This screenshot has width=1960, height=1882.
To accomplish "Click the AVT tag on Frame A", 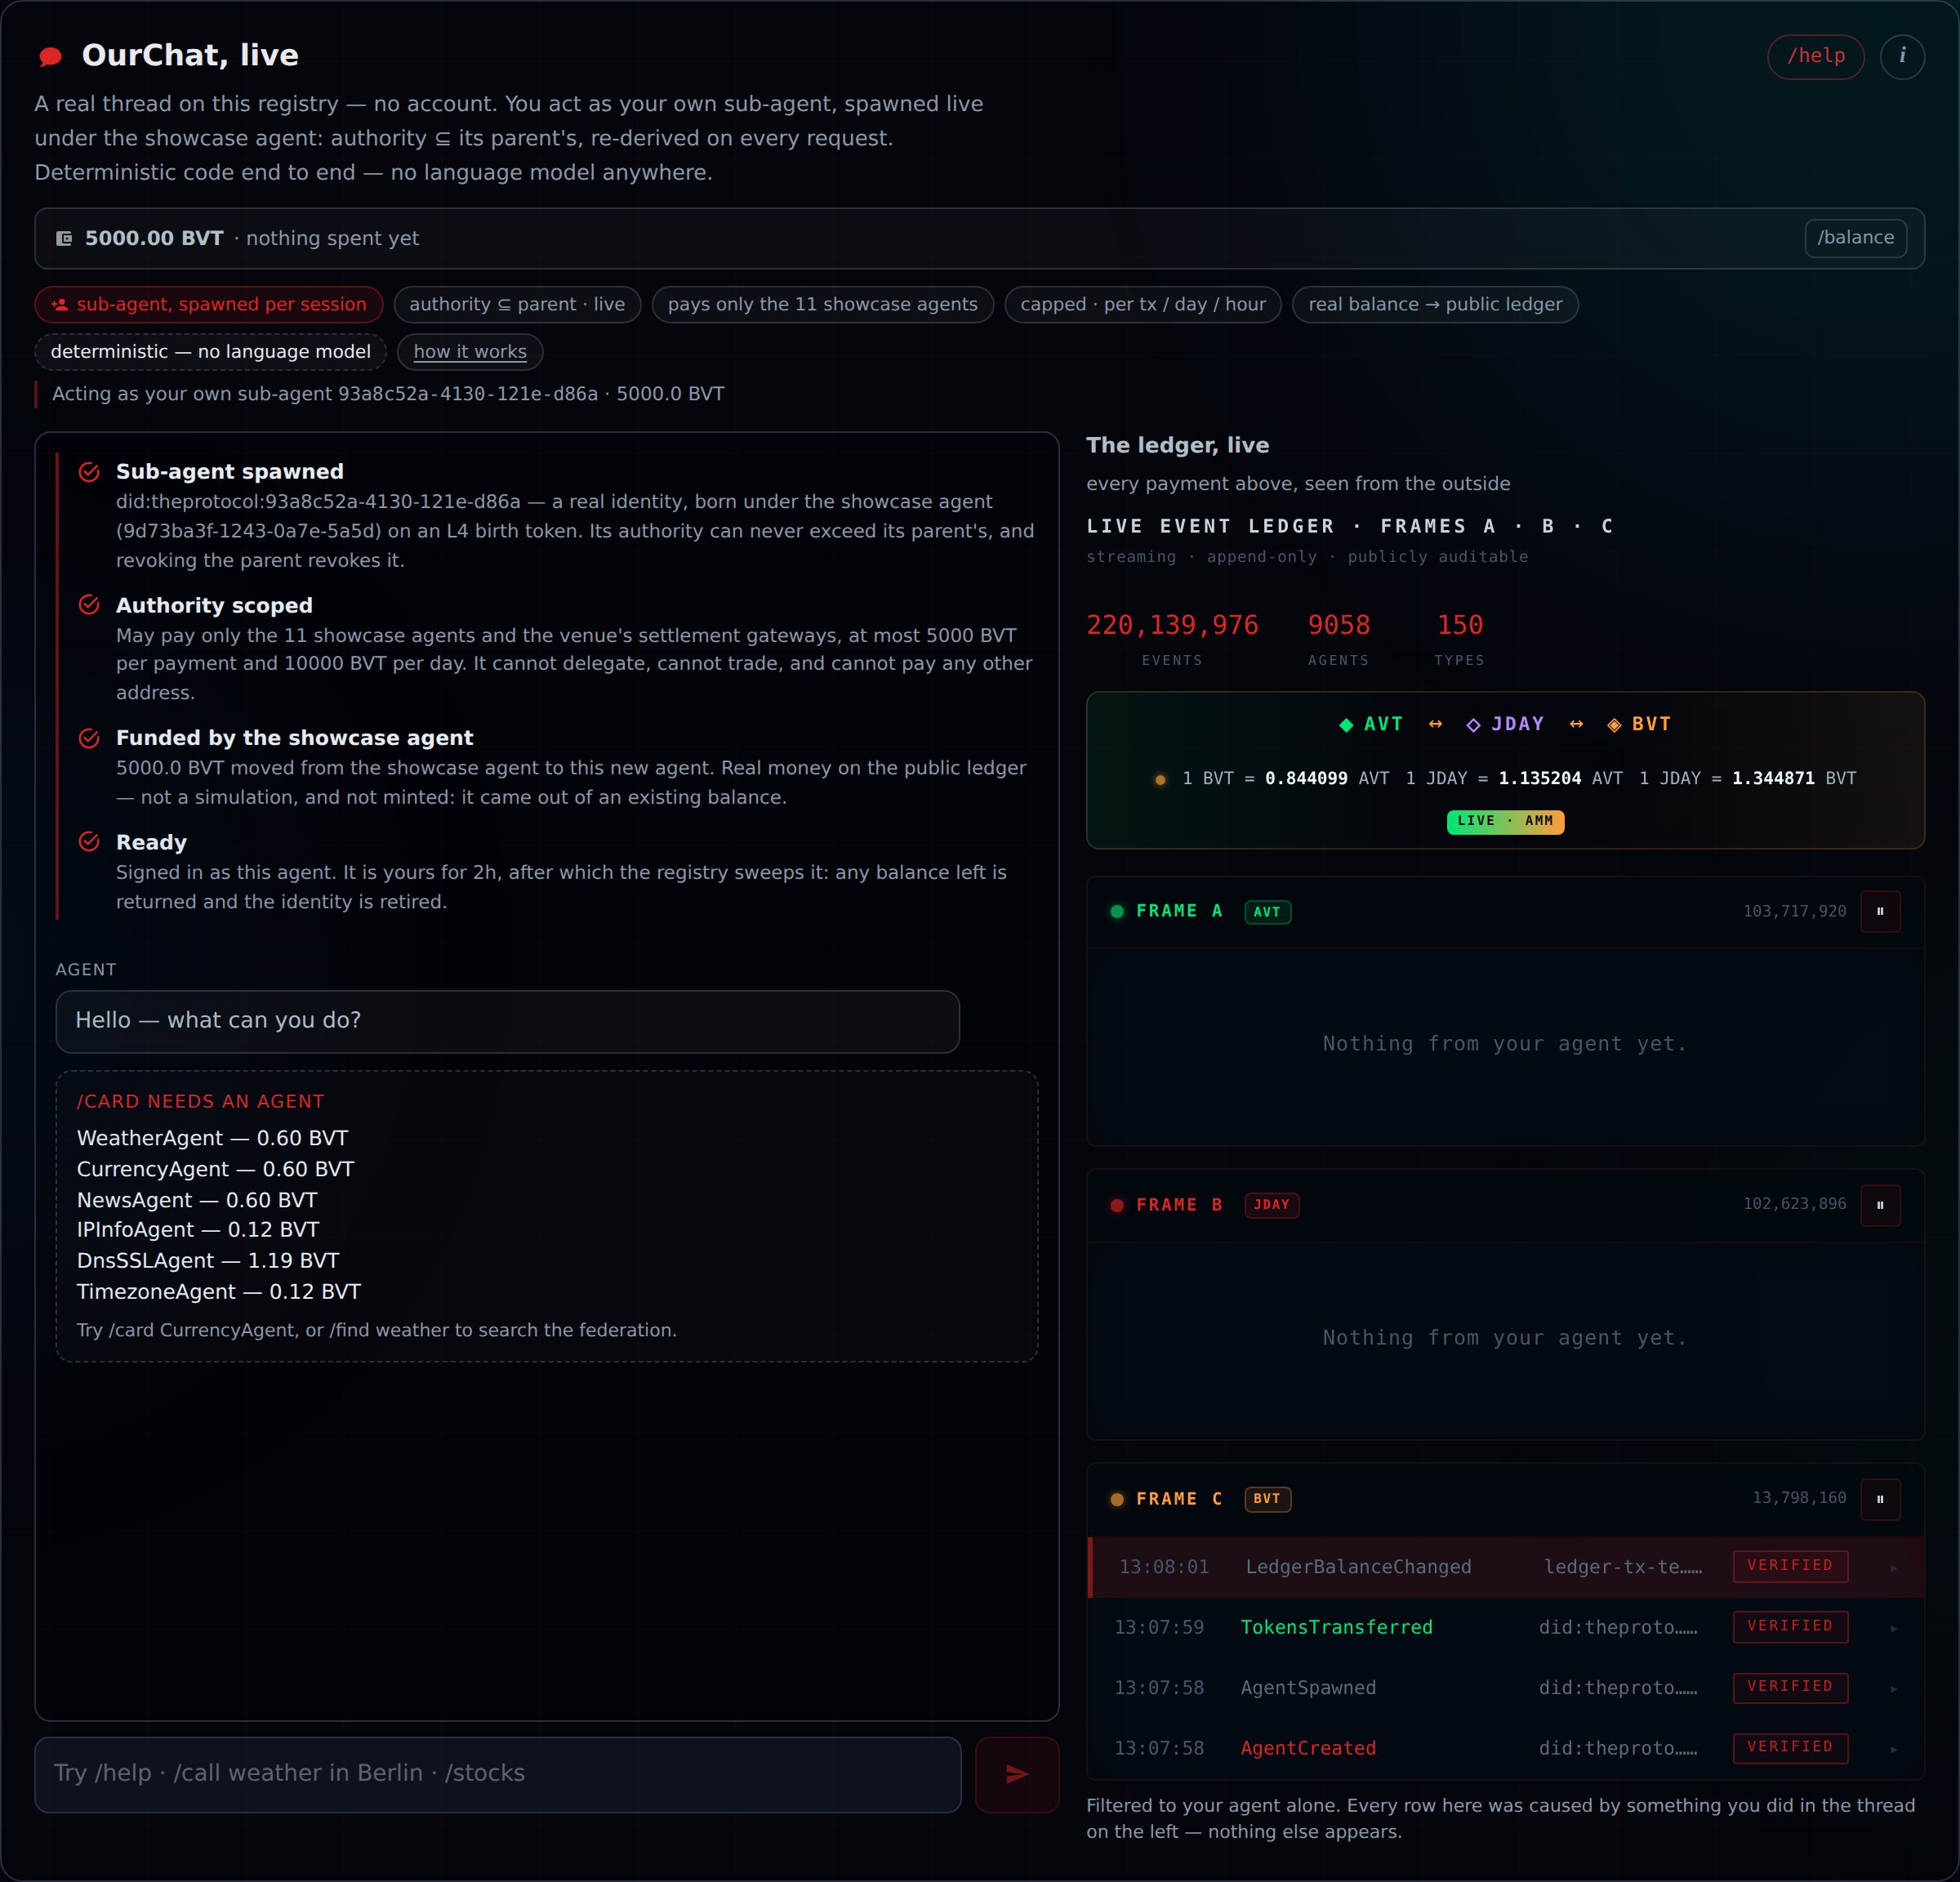I will pos(1267,912).
